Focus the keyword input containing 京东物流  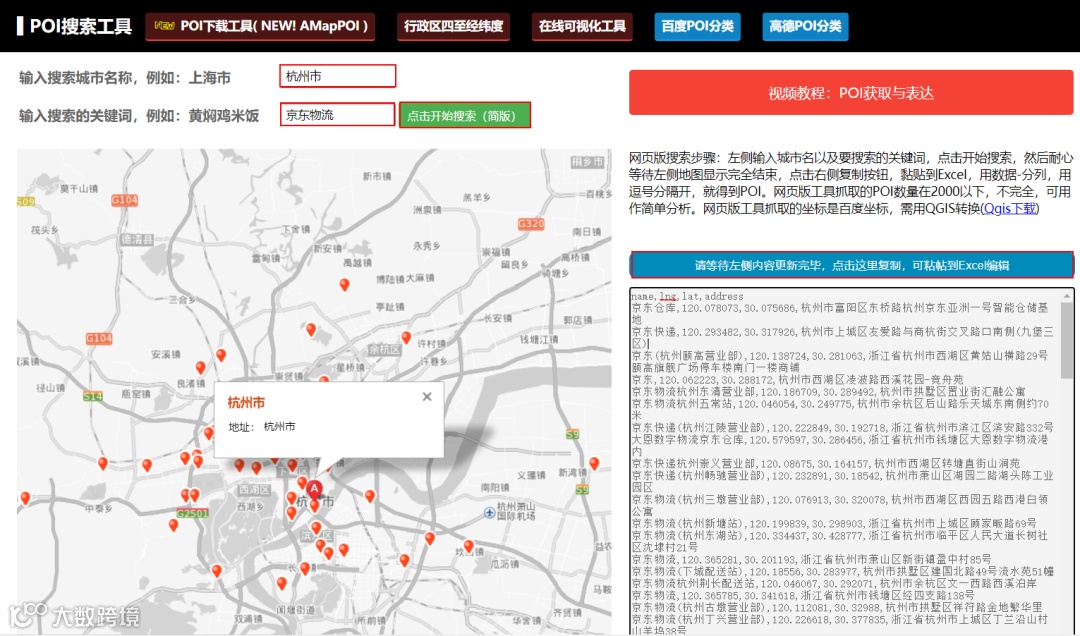(x=338, y=114)
